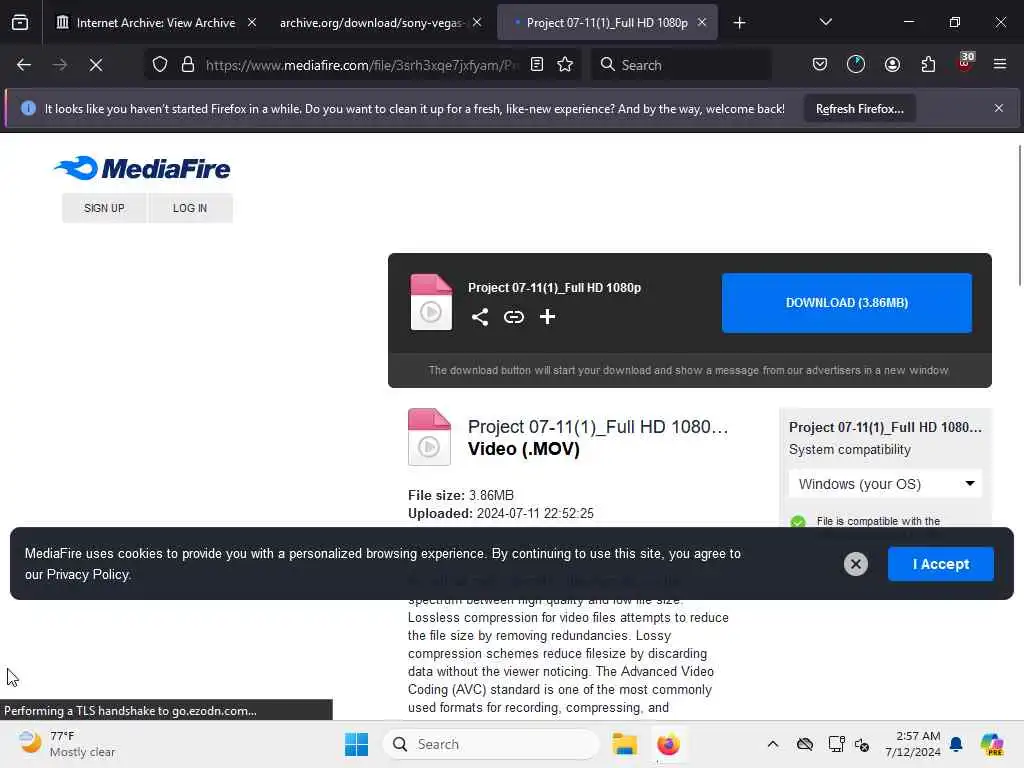Open a new tab with plus button

pos(739,23)
